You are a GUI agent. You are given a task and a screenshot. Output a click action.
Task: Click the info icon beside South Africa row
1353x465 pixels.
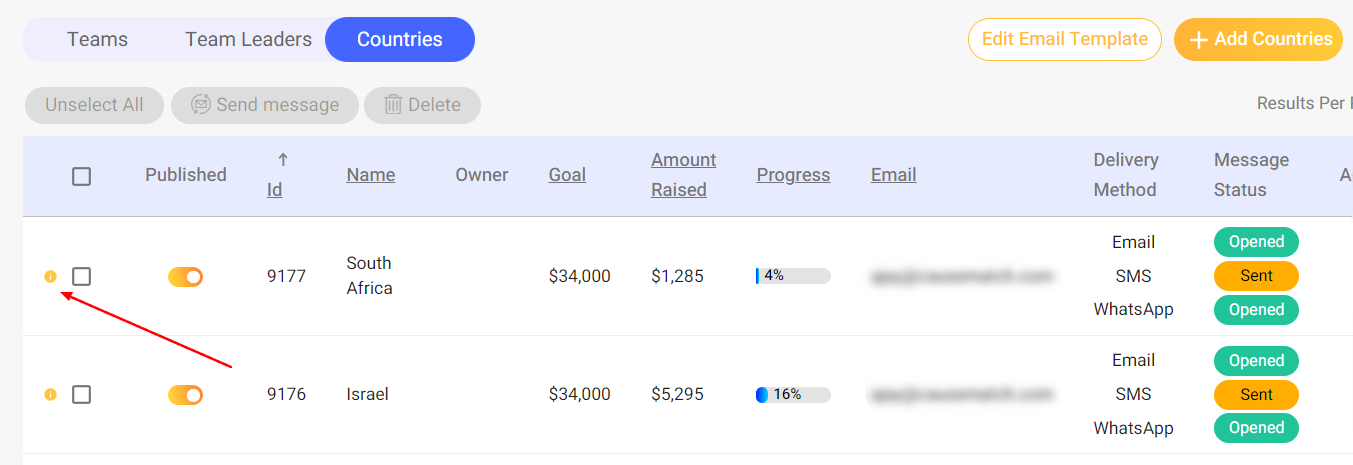pos(51,277)
